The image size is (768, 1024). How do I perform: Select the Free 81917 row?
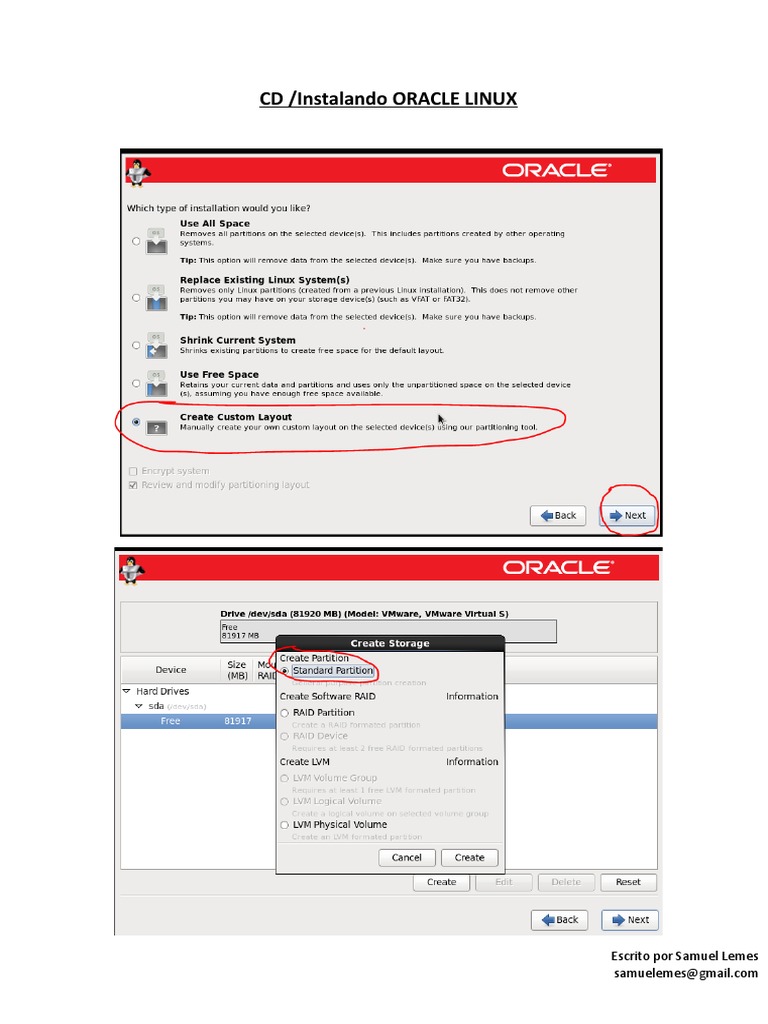[x=389, y=721]
